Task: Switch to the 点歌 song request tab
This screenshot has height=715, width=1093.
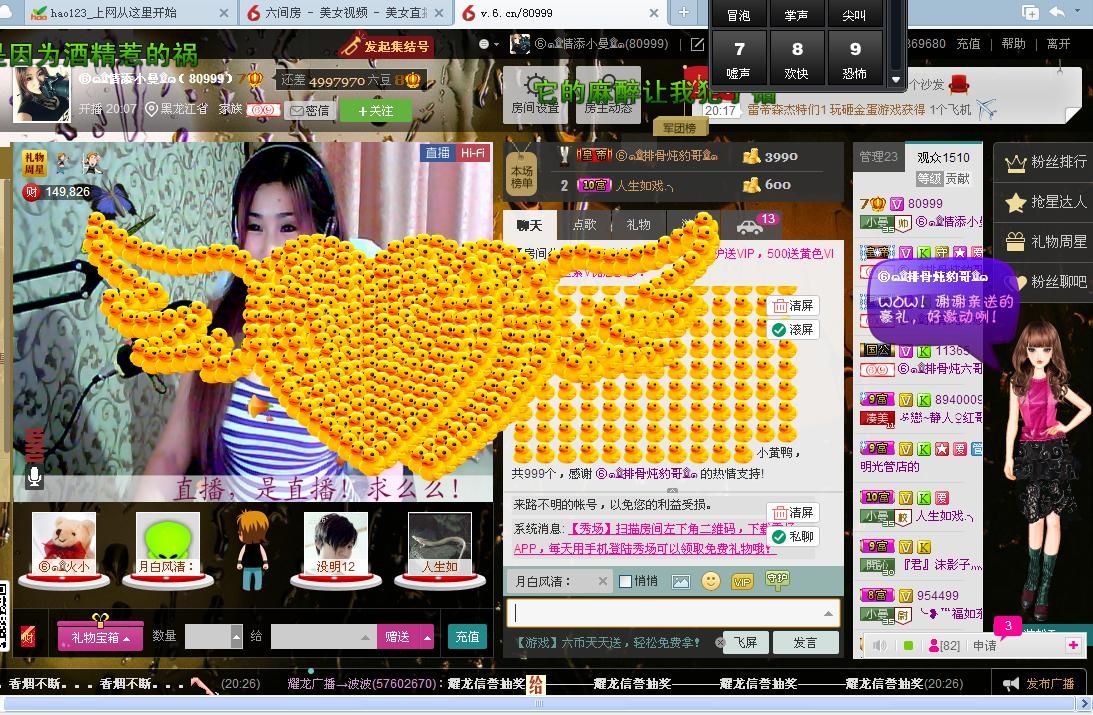Action: (x=584, y=225)
